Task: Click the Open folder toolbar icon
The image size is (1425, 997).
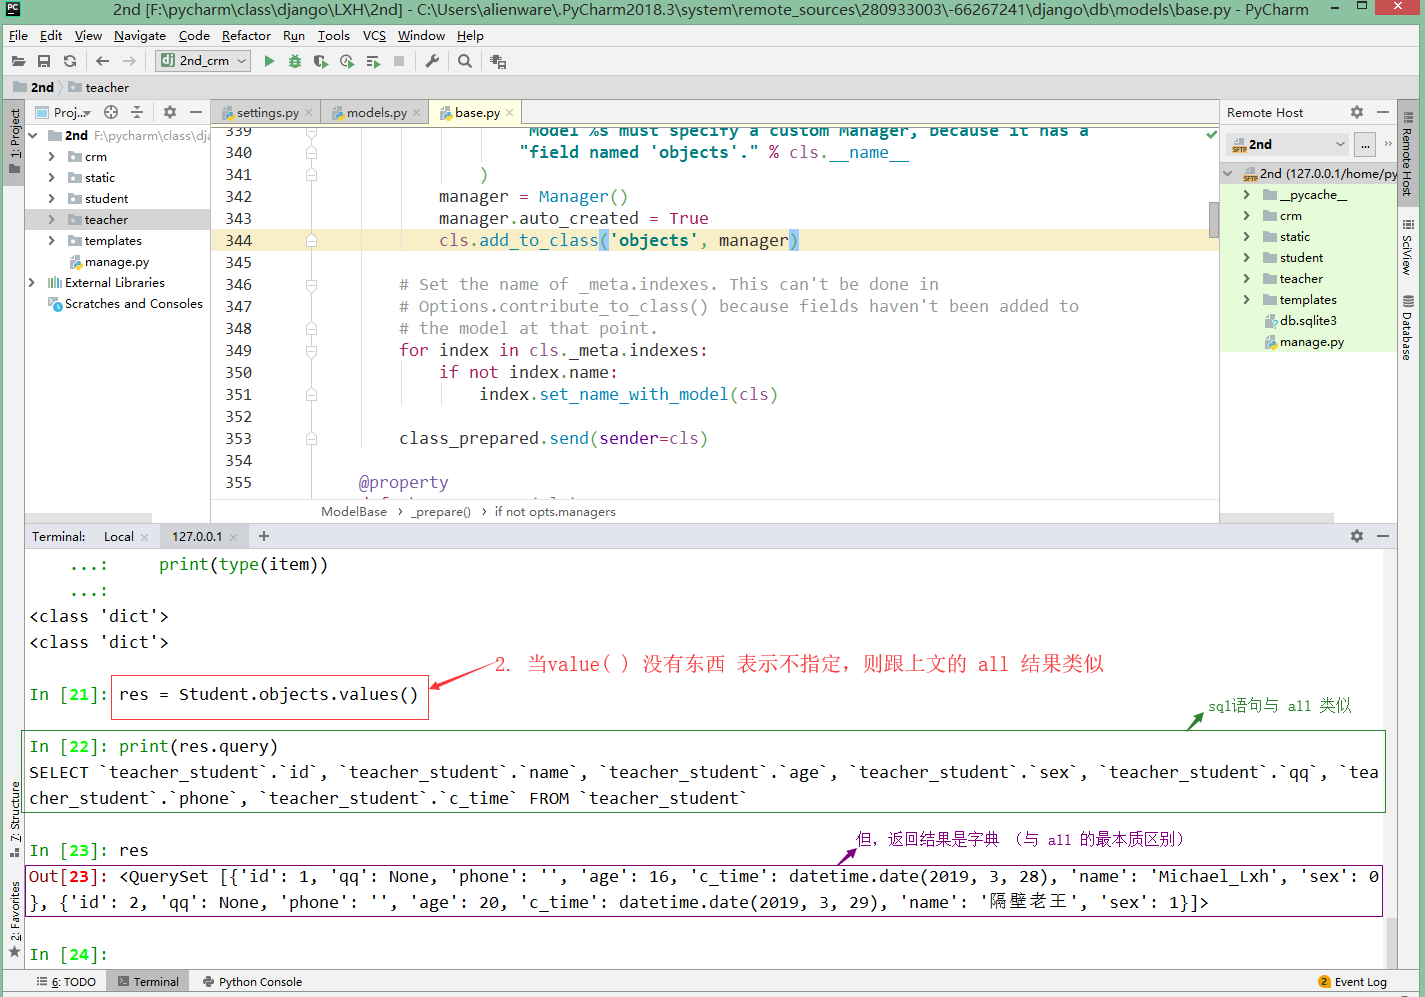Action: click(x=18, y=62)
